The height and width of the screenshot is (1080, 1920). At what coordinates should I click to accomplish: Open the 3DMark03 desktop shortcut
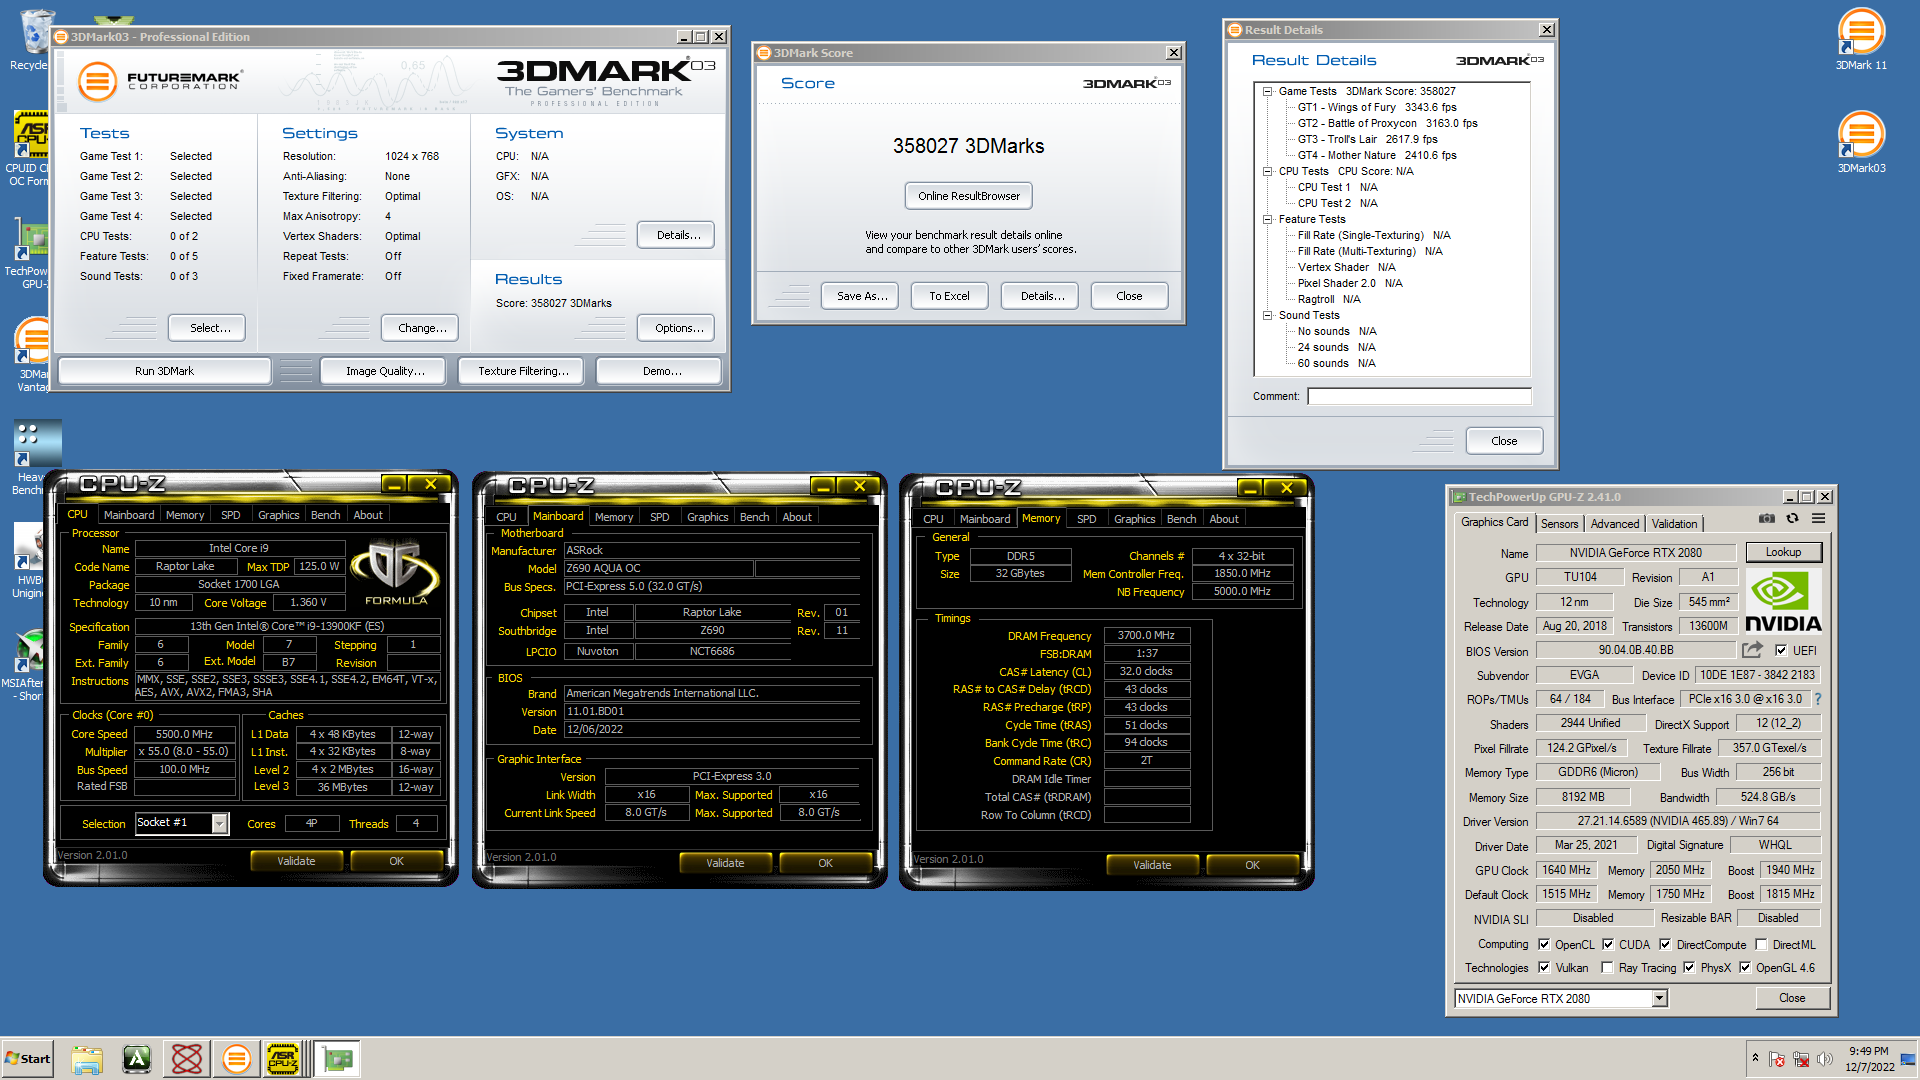point(1861,141)
